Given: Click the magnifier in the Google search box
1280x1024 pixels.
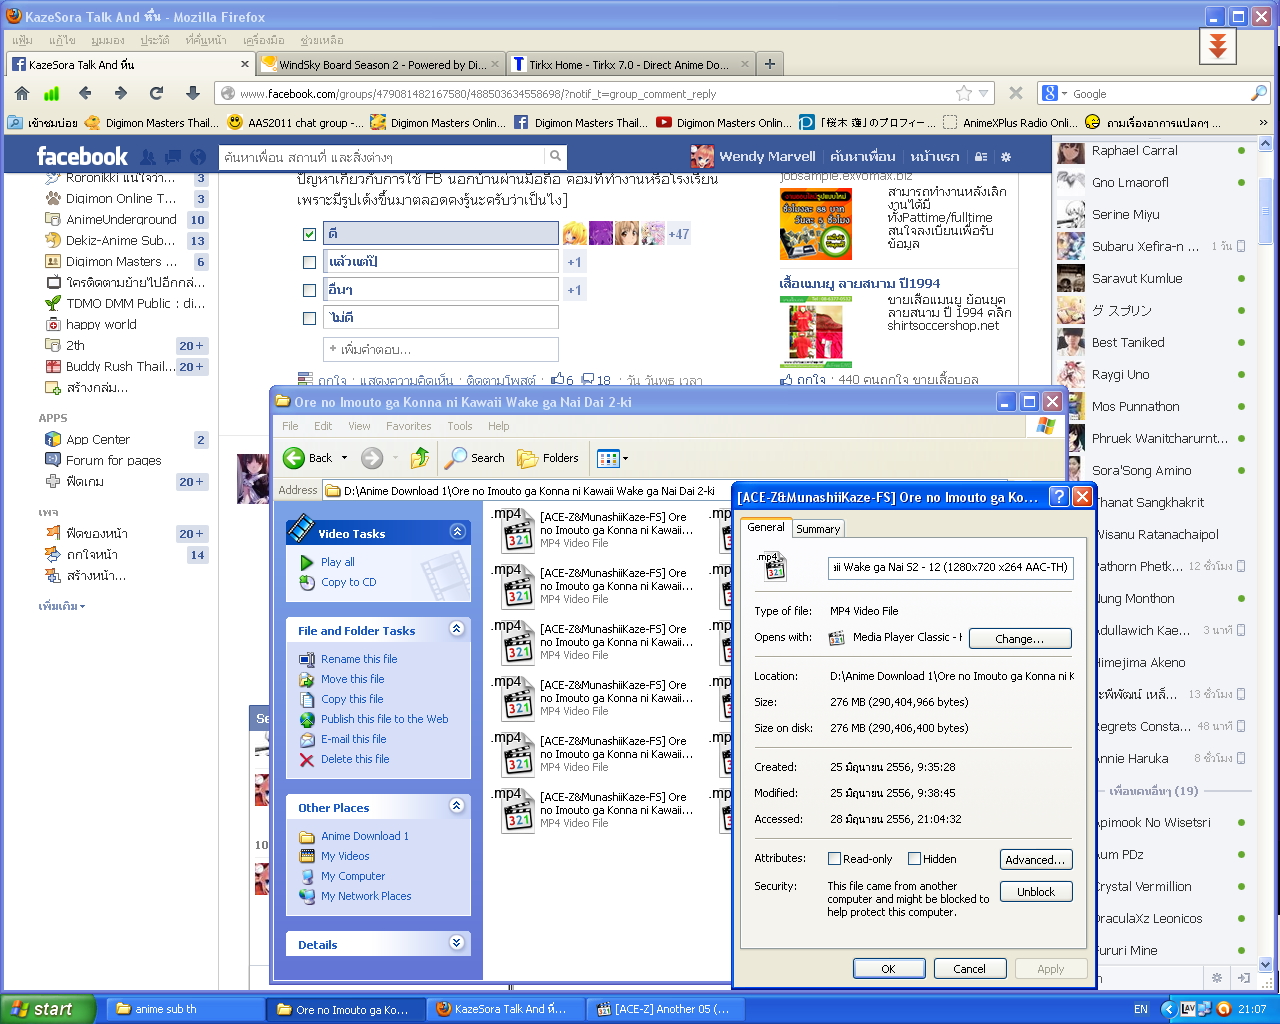Looking at the screenshot, I should (1259, 93).
